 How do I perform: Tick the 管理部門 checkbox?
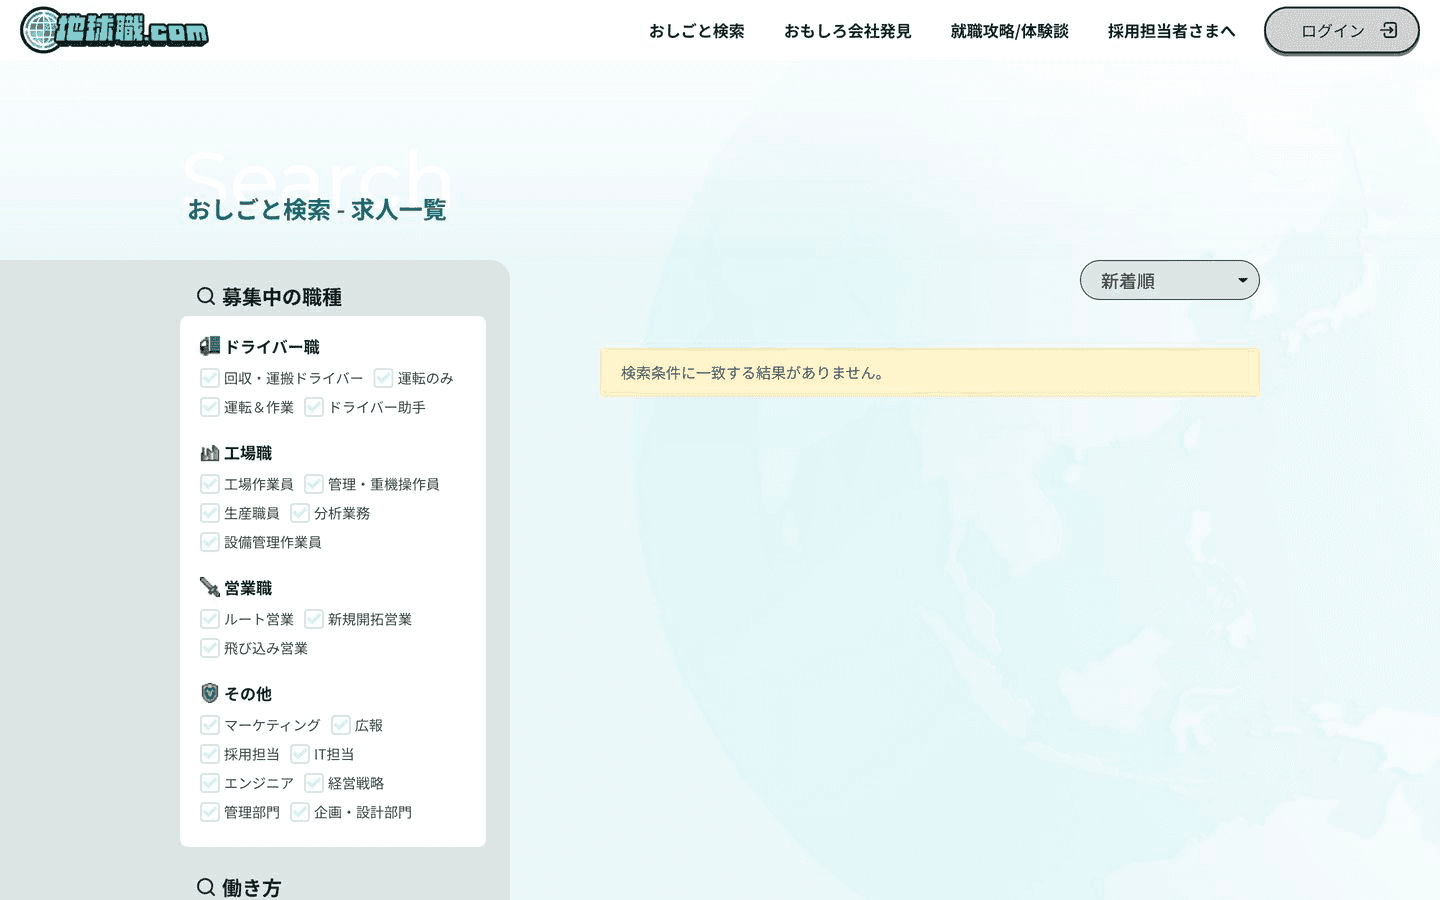(x=210, y=812)
